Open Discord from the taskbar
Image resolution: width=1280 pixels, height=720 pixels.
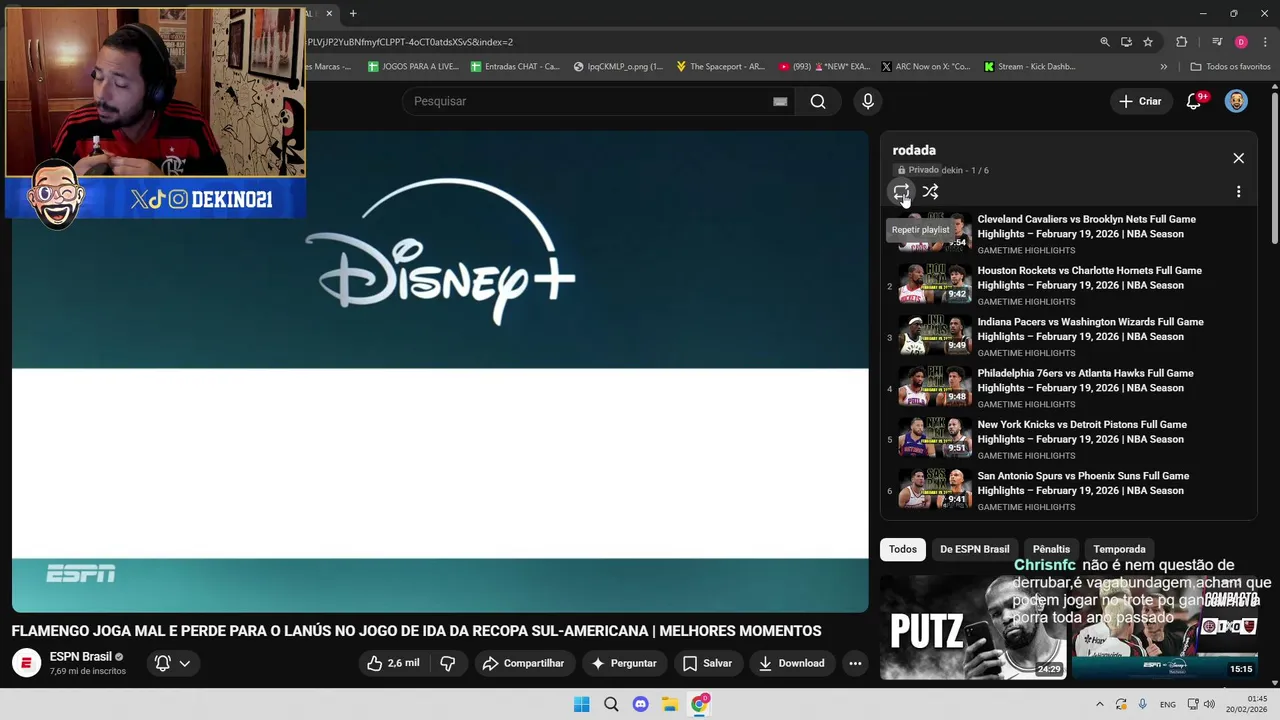point(640,704)
